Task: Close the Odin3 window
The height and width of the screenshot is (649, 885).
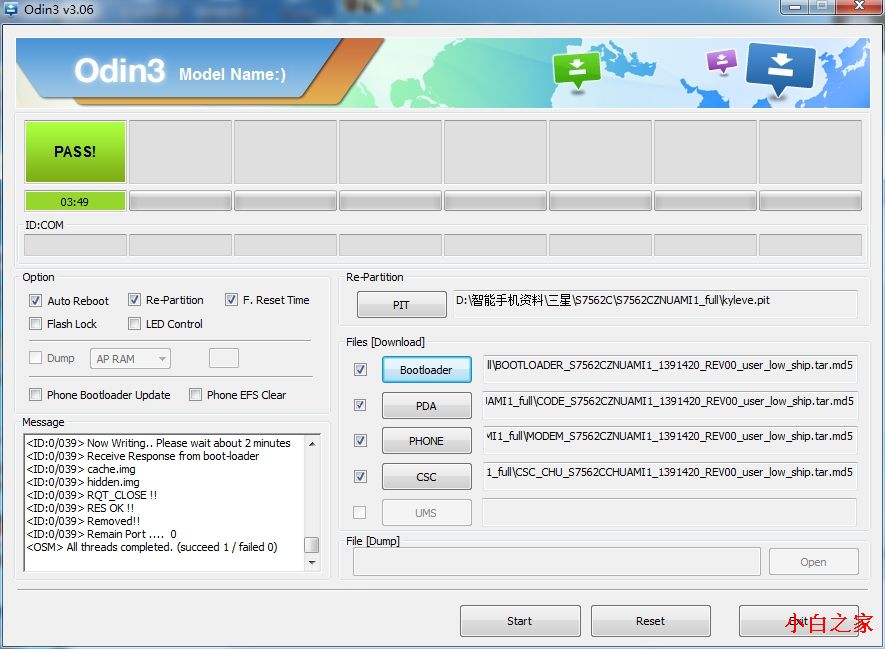Action: tap(859, 6)
